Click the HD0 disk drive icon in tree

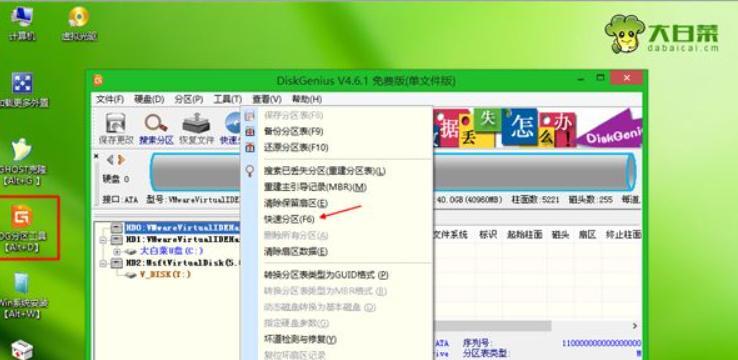tap(116, 228)
